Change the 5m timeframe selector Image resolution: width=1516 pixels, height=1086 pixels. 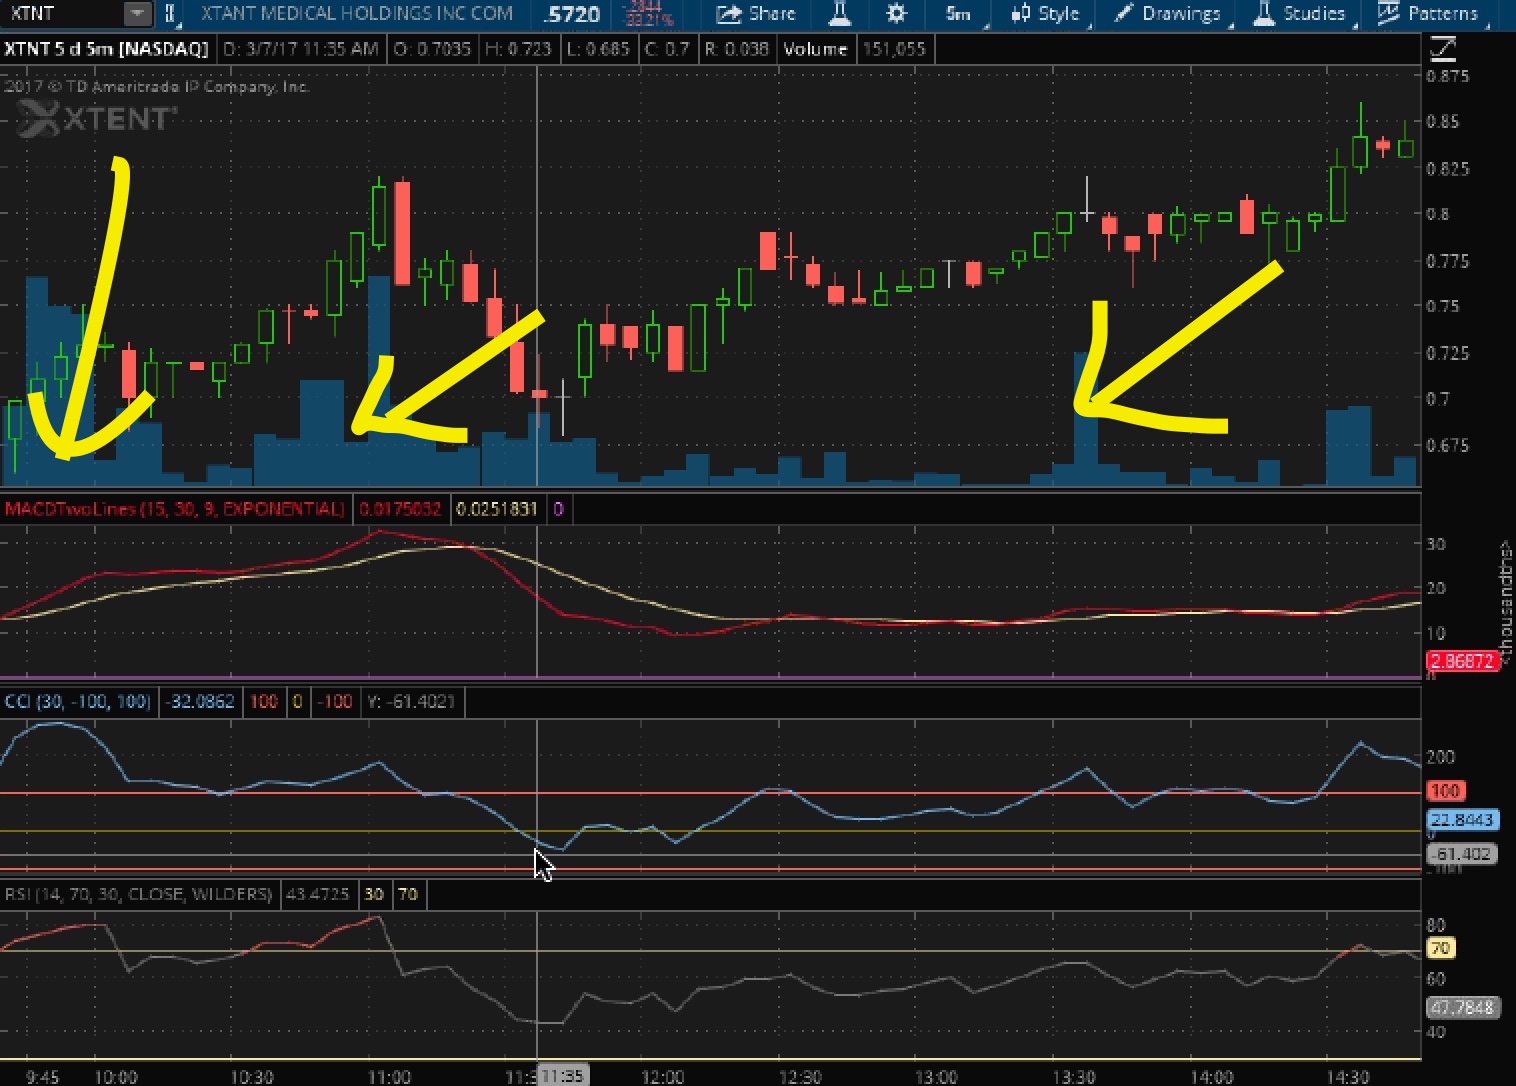pyautogui.click(x=958, y=14)
